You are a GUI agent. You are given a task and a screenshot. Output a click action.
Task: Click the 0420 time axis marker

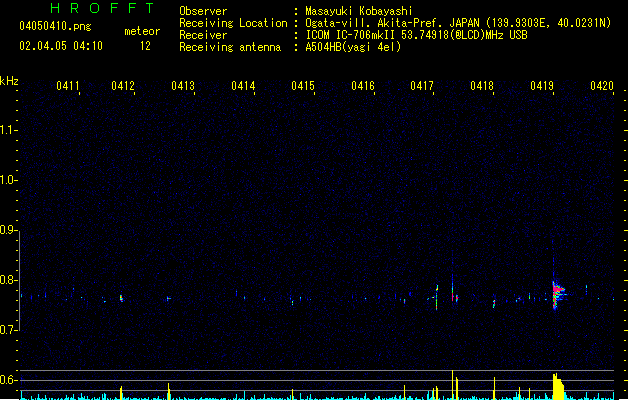pyautogui.click(x=602, y=86)
